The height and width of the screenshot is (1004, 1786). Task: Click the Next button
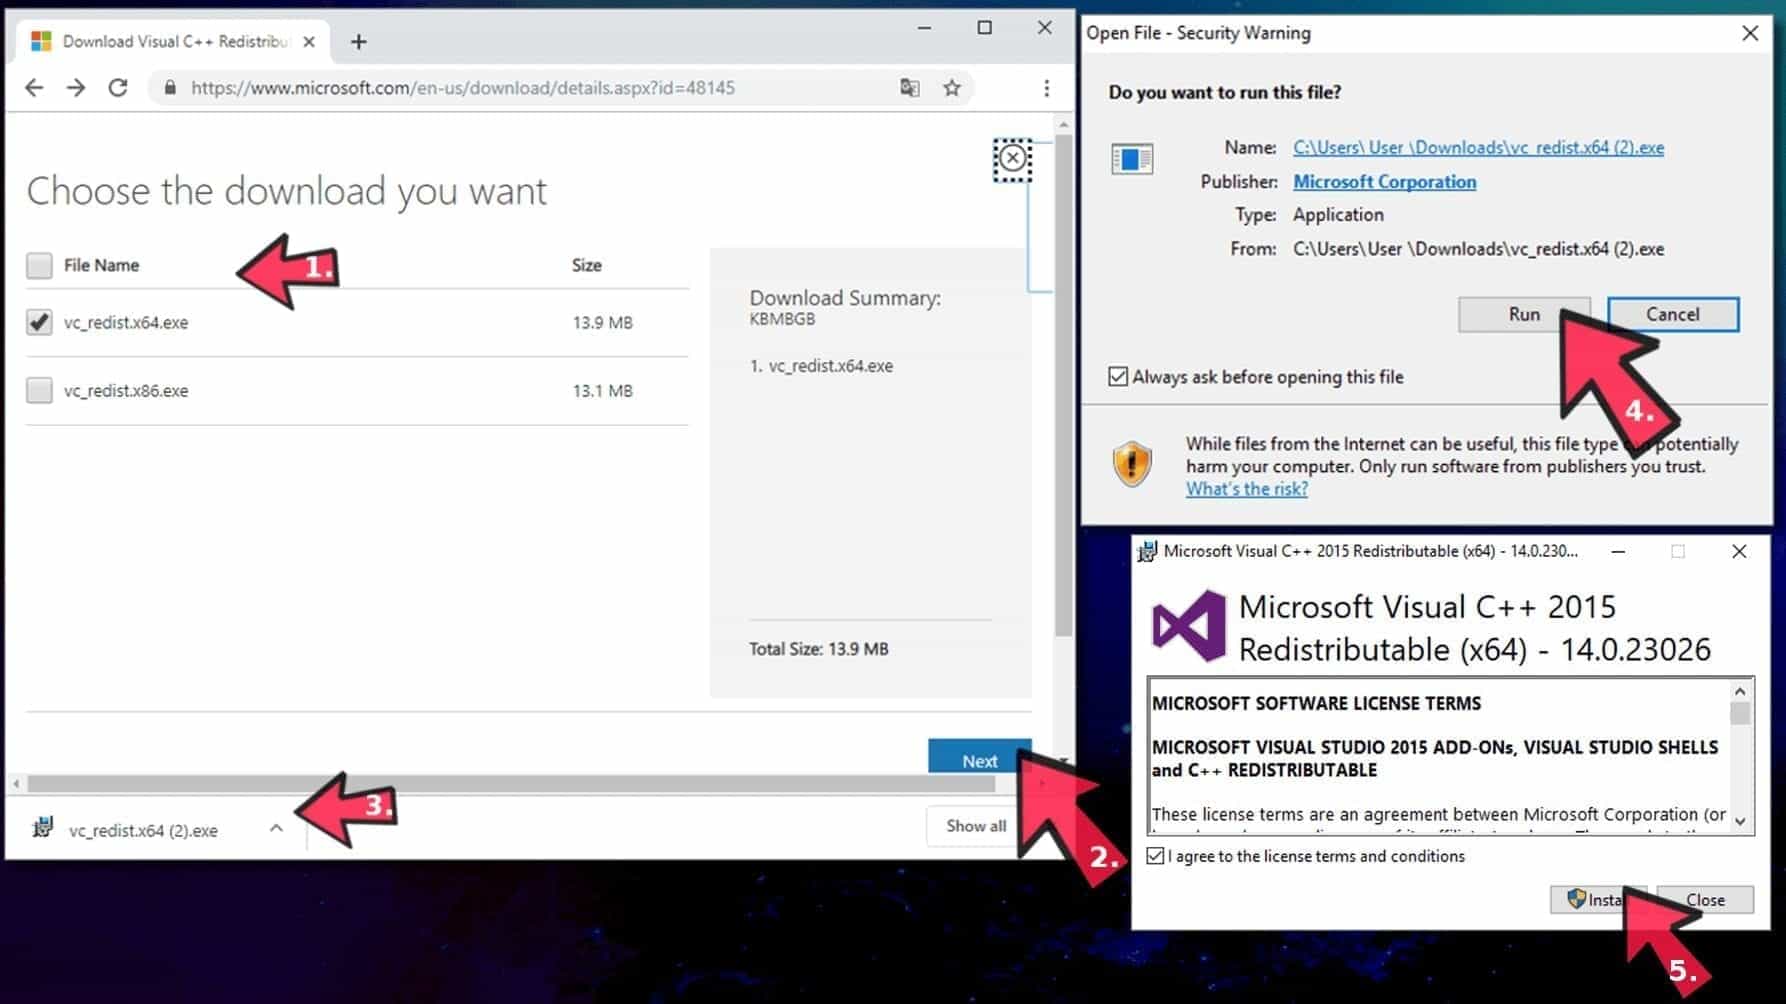[979, 757]
